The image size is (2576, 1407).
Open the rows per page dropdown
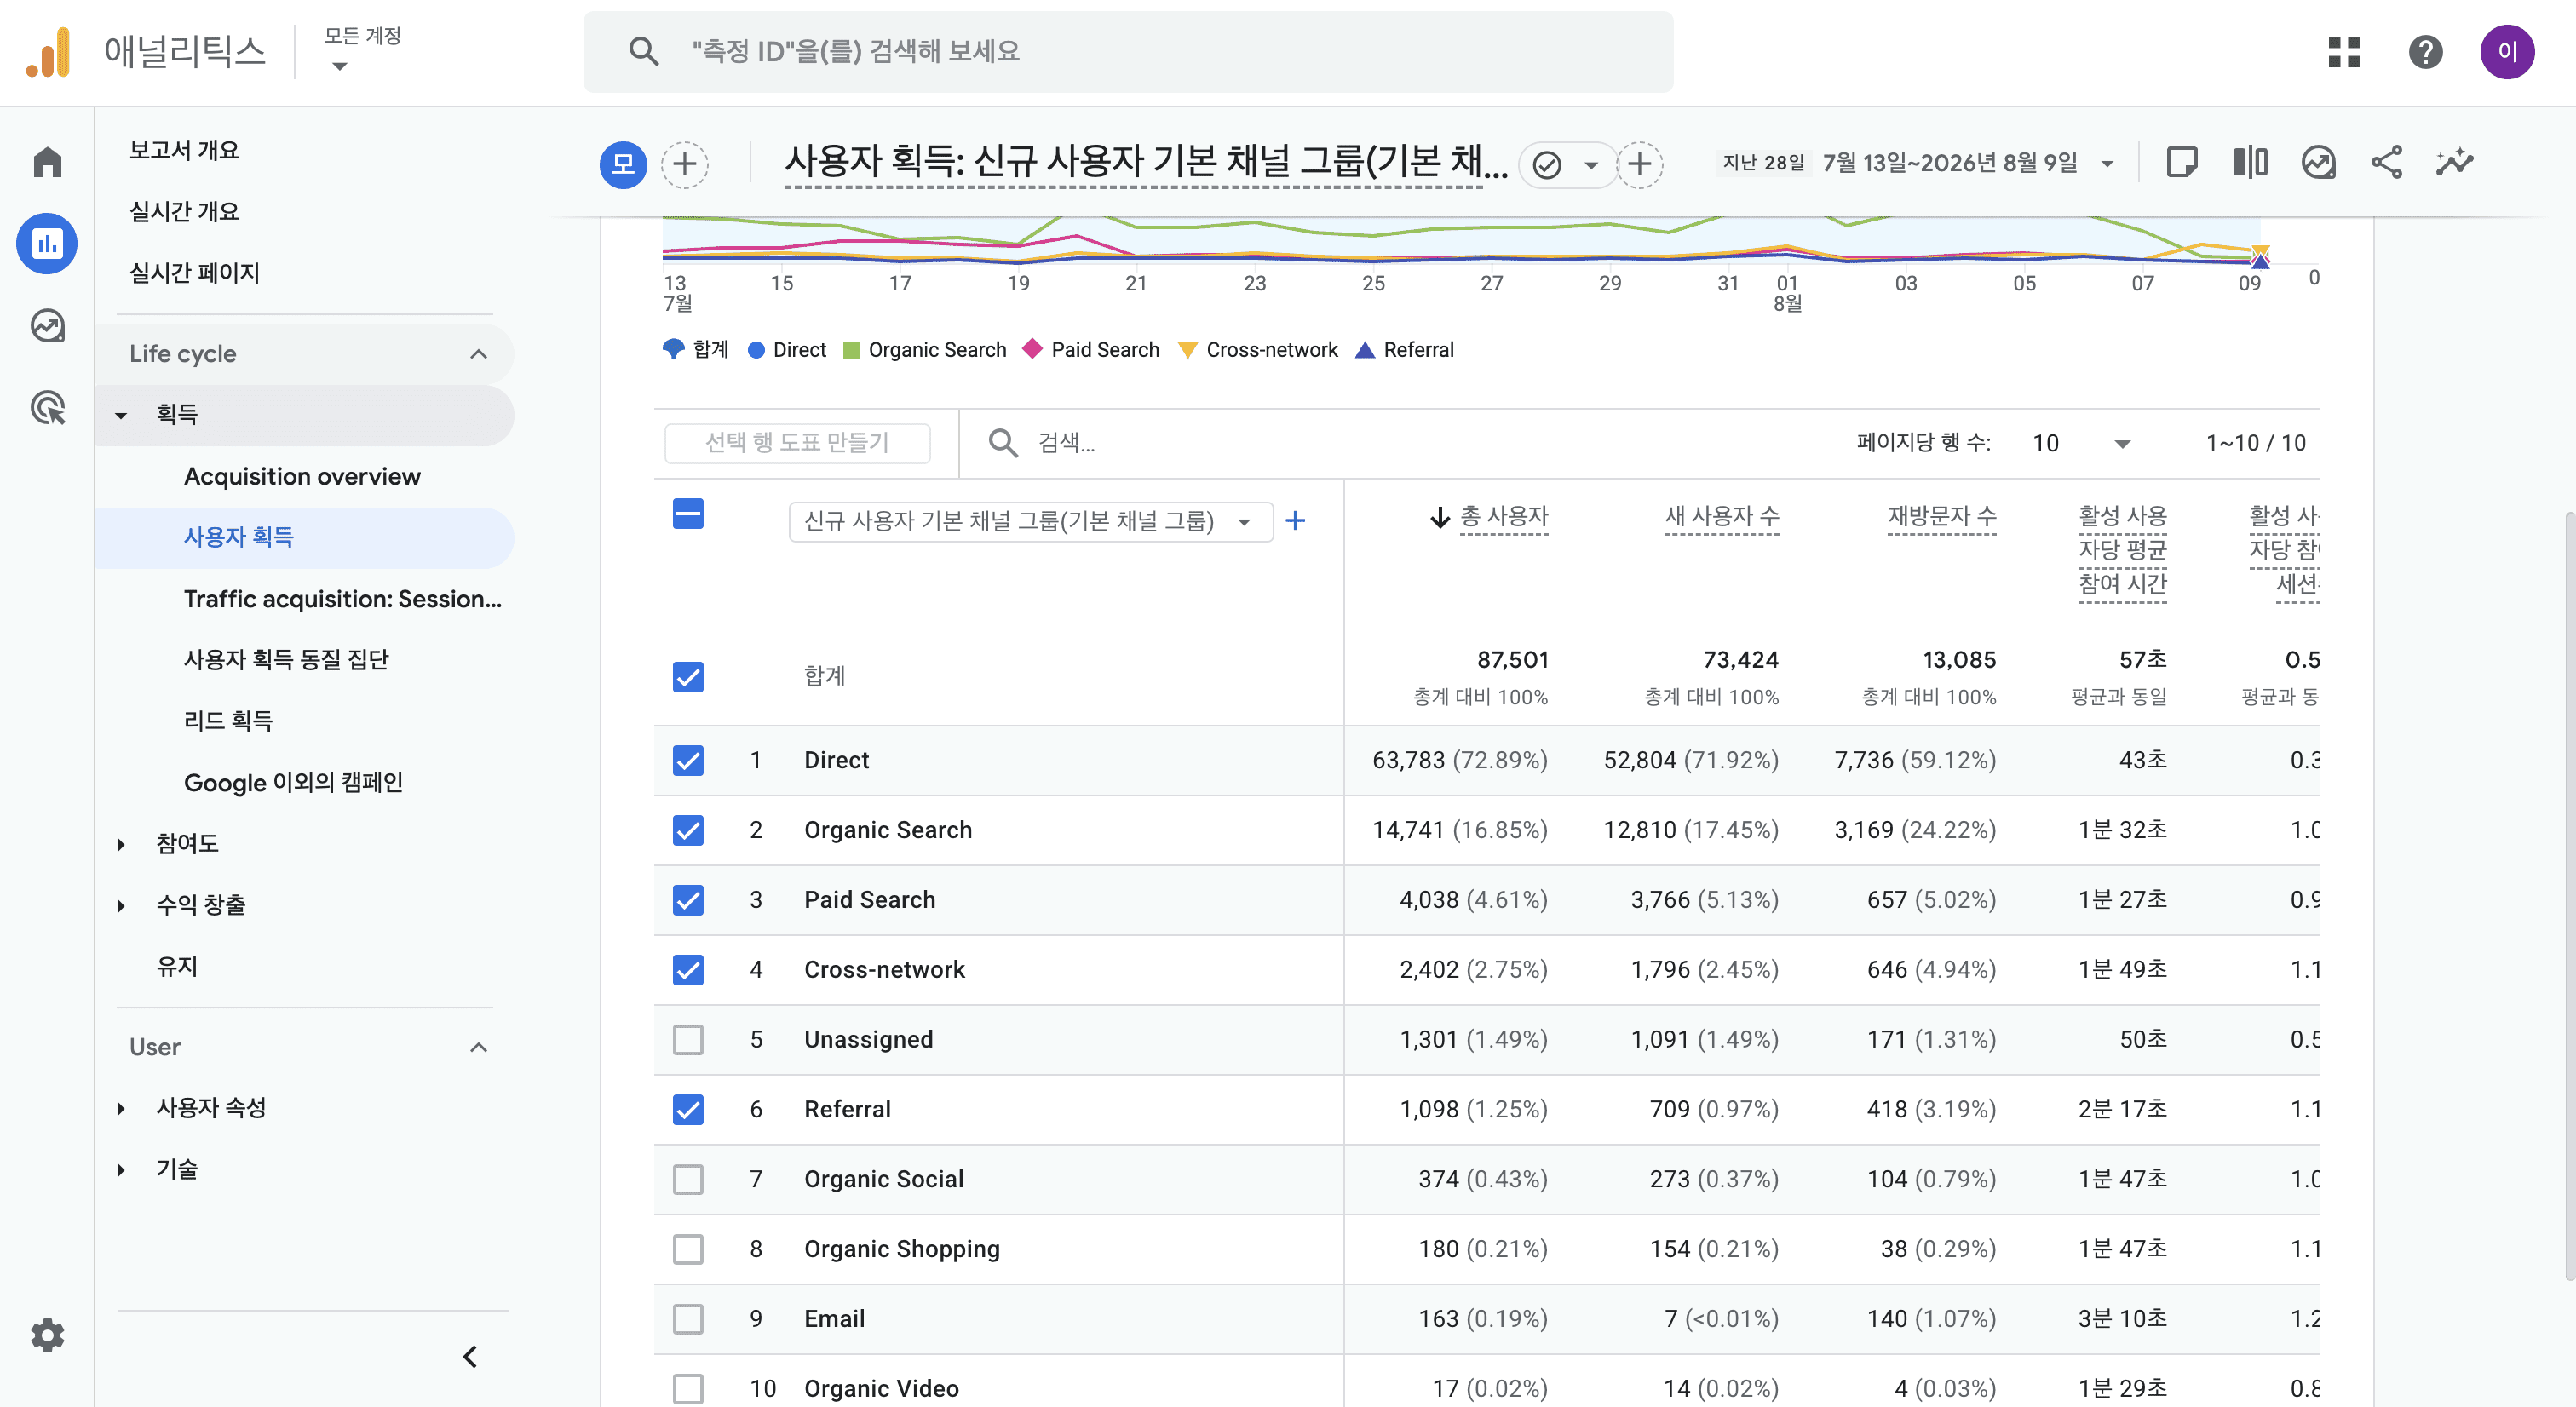pyautogui.click(x=2080, y=443)
